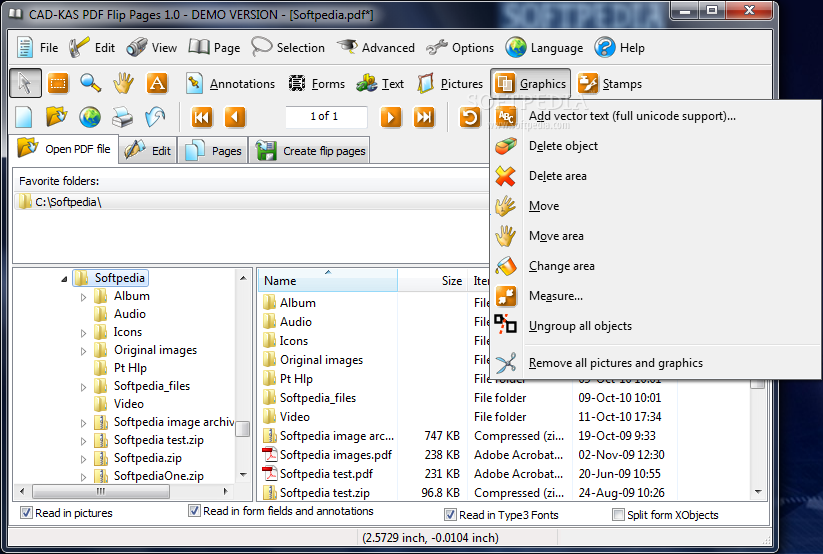Expand Softpedia.zip node in tree

pyautogui.click(x=83, y=459)
